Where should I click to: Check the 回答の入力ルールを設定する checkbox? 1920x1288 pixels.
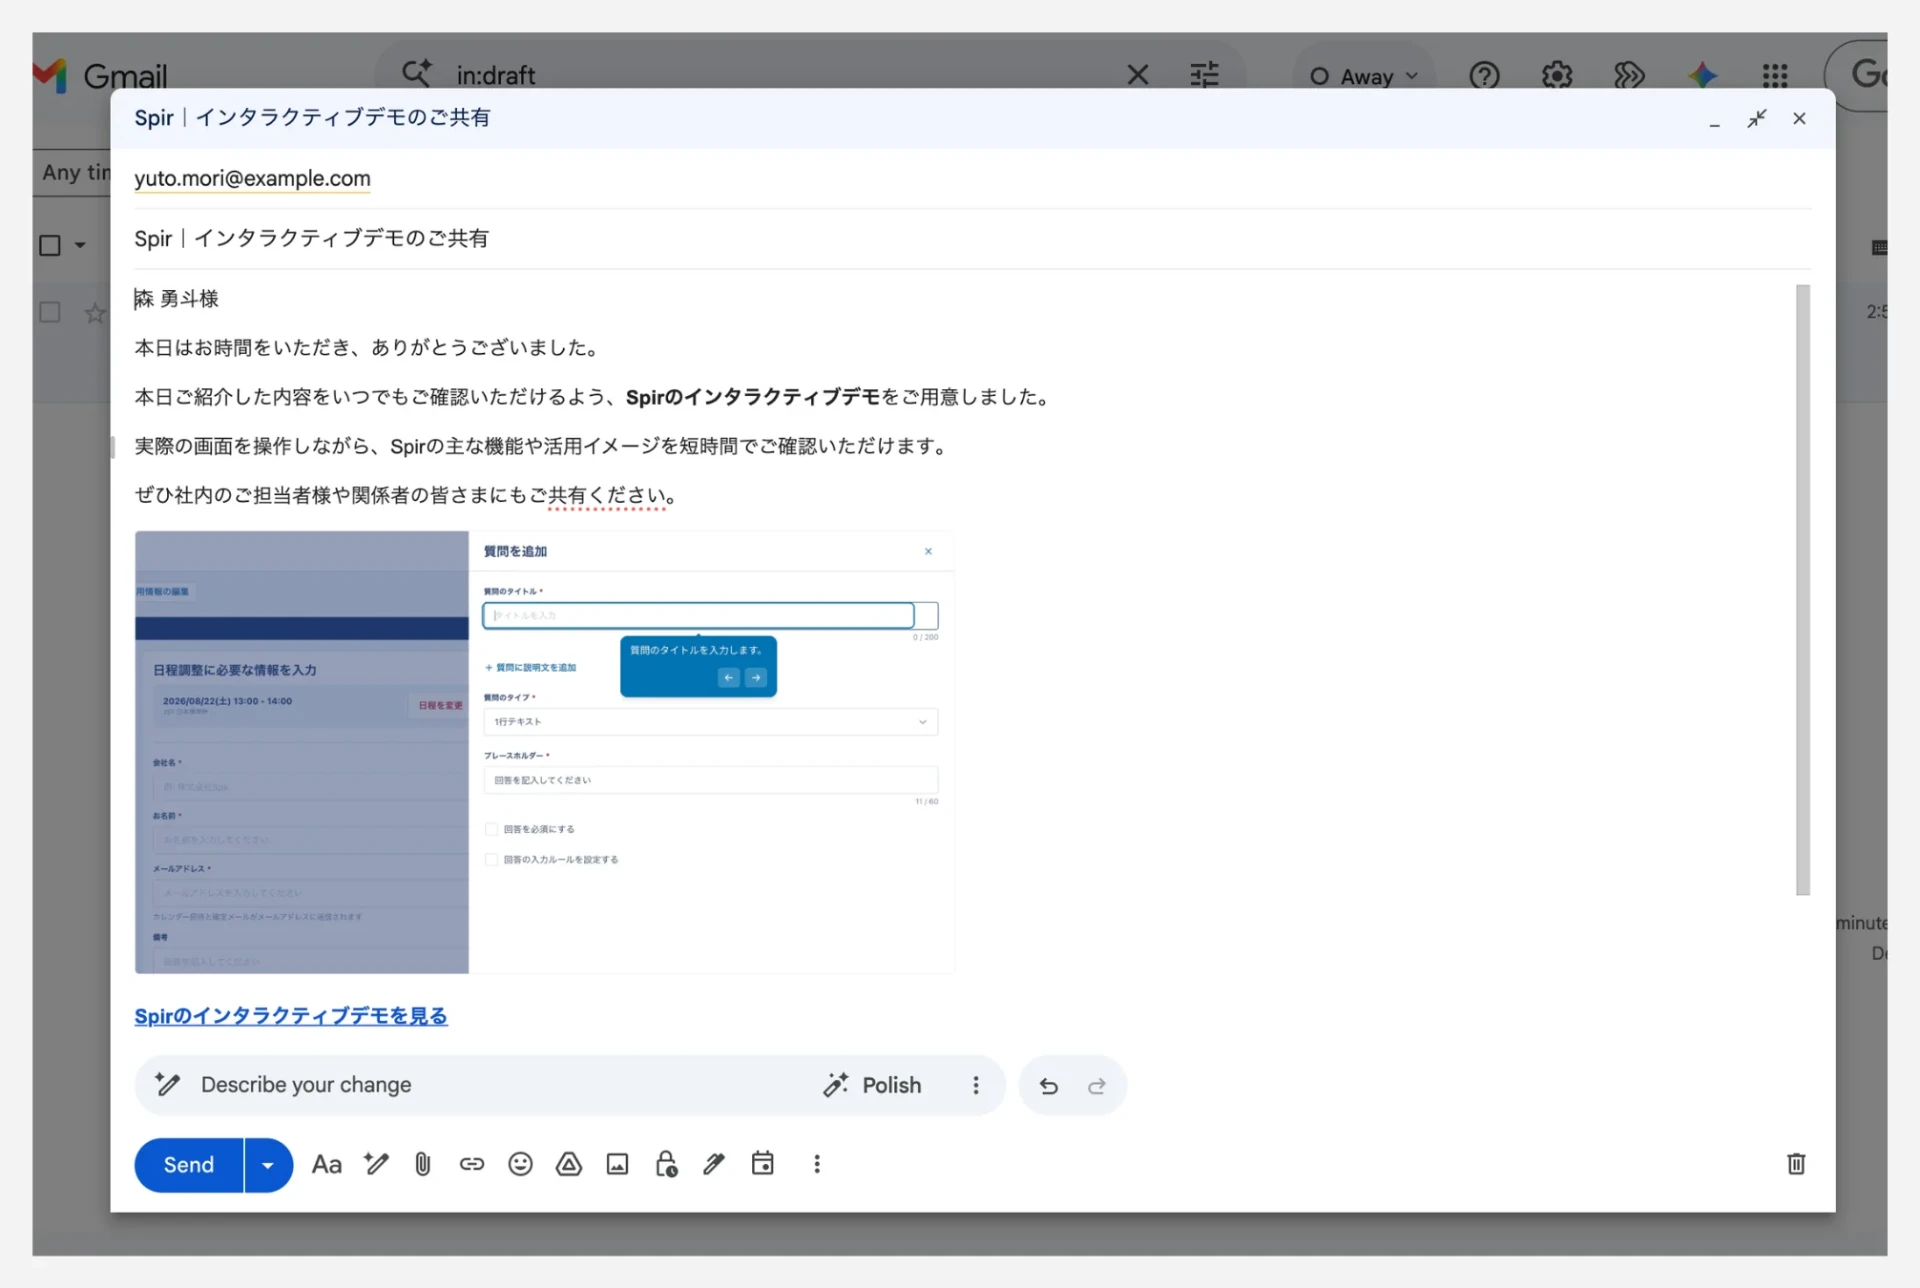491,860
